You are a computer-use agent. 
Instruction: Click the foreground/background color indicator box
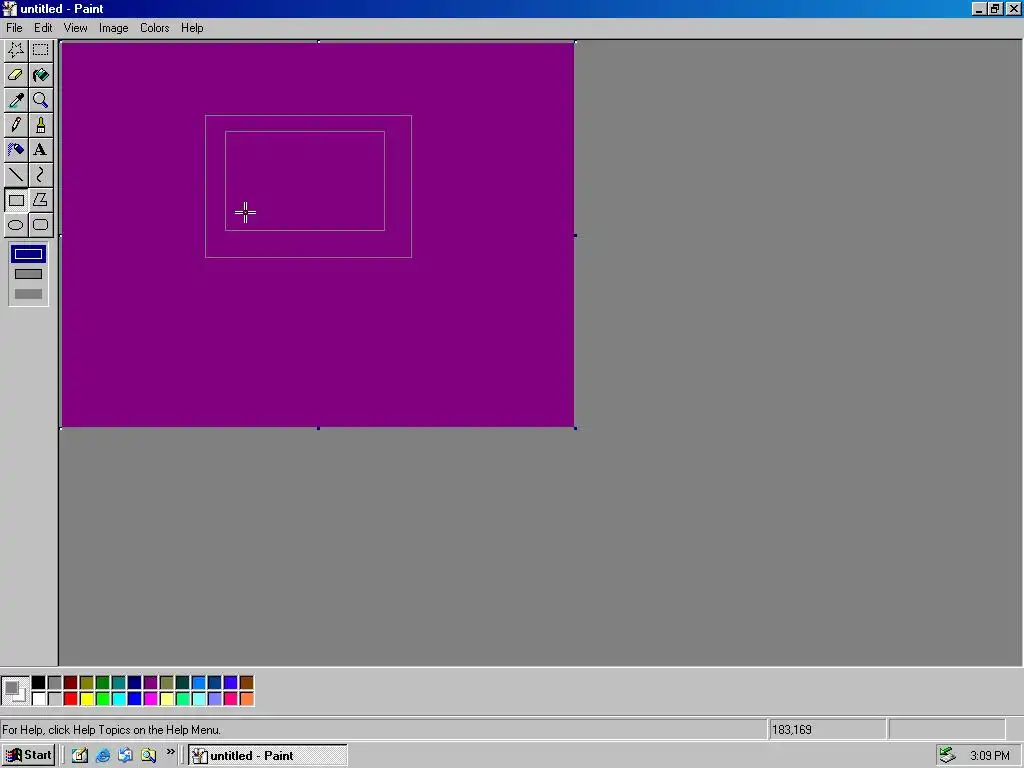click(15, 691)
